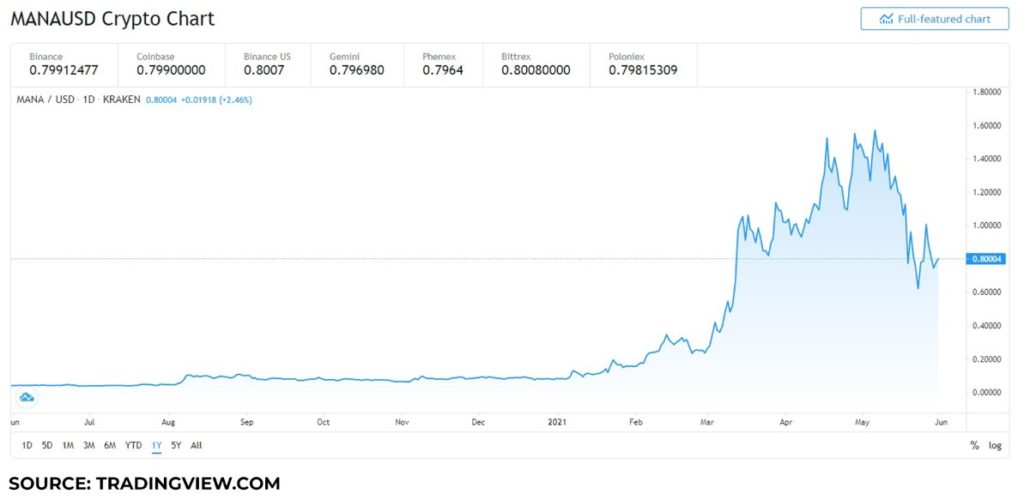Select the 1Y time range
1024x500 pixels.
[x=157, y=445]
